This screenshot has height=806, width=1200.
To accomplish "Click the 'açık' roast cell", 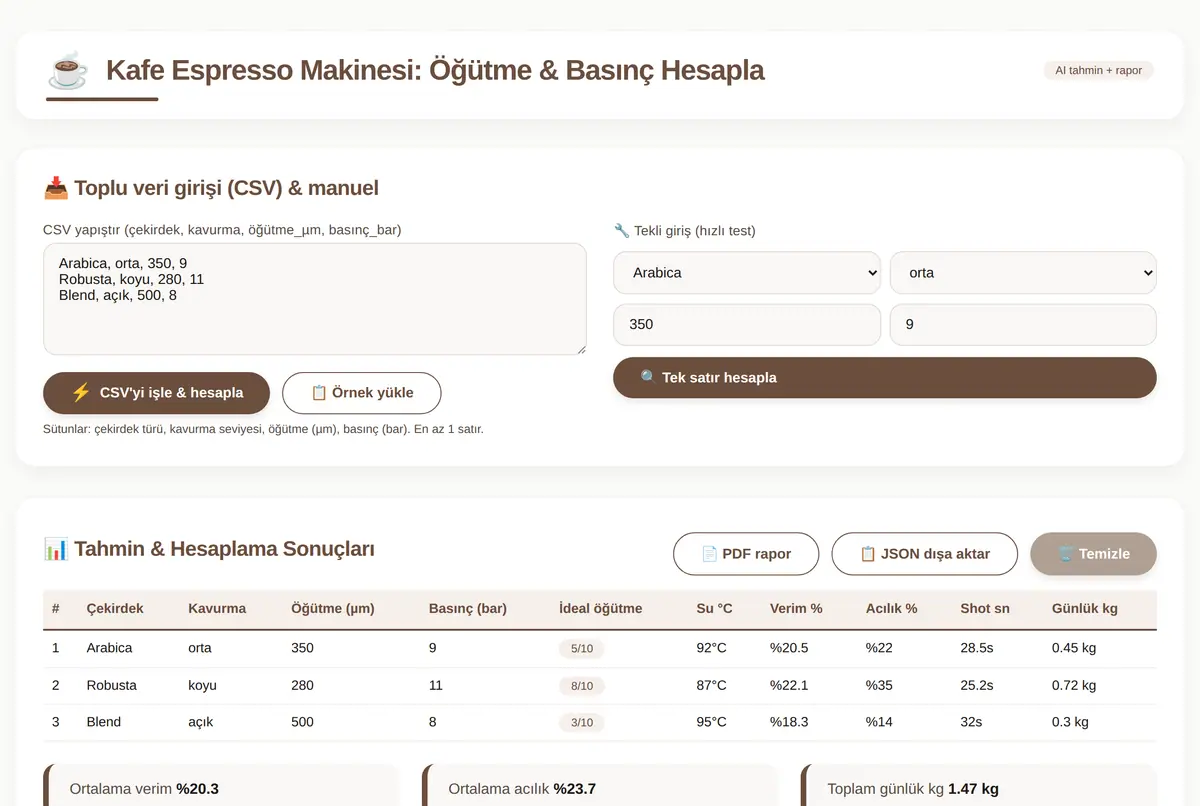I will click(201, 722).
